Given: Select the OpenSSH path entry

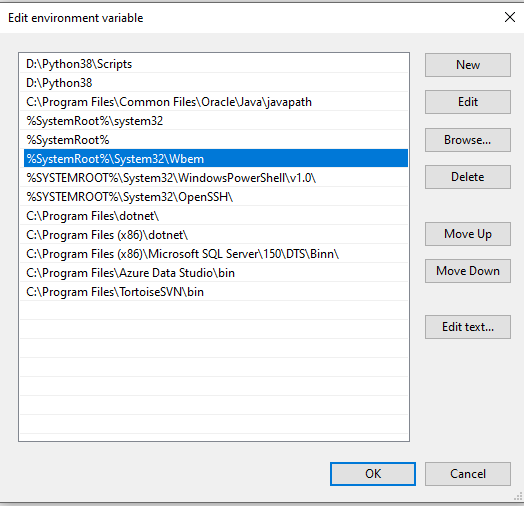Looking at the screenshot, I should tap(216, 197).
